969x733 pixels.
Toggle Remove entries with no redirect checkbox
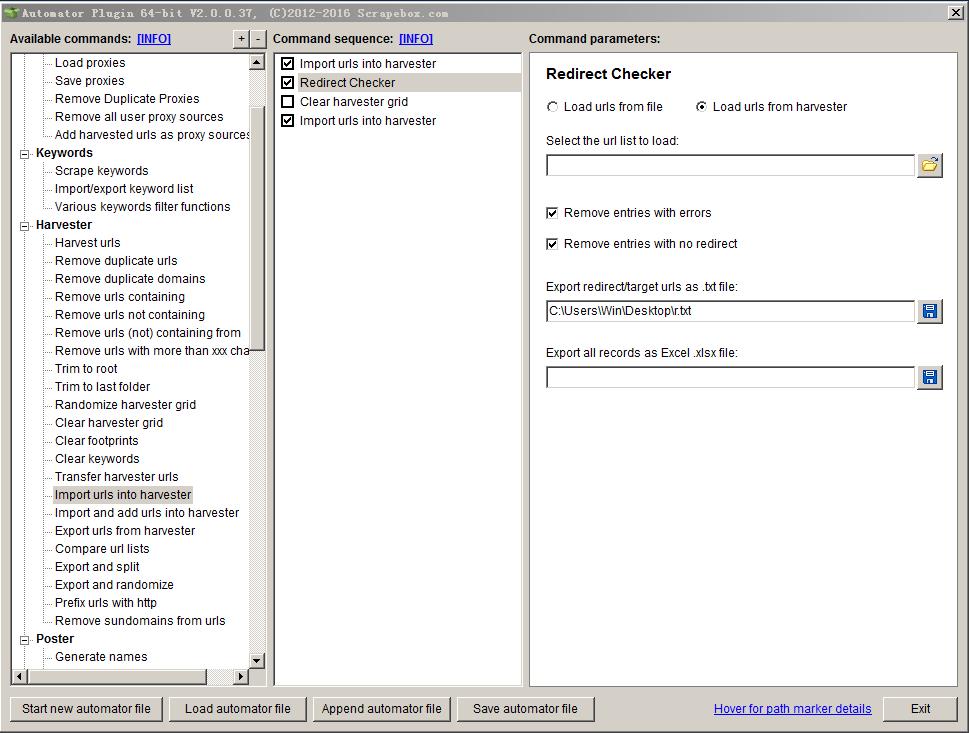click(x=552, y=244)
